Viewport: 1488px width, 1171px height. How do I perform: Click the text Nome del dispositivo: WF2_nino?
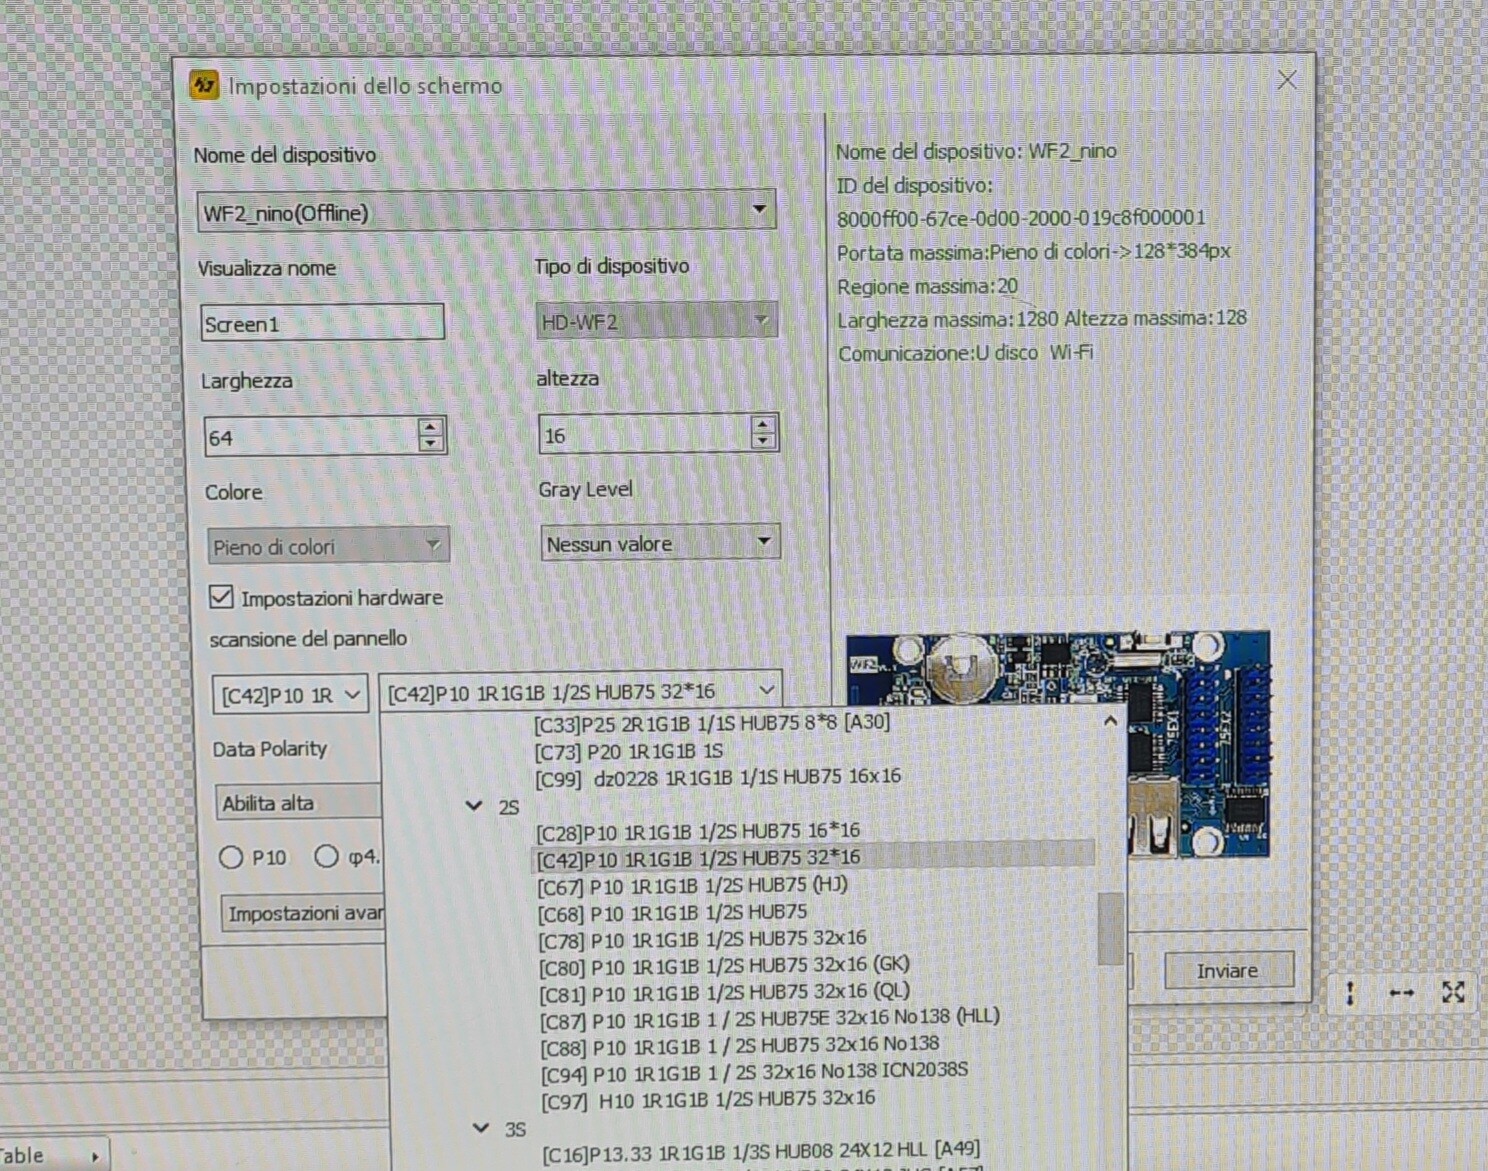977,152
